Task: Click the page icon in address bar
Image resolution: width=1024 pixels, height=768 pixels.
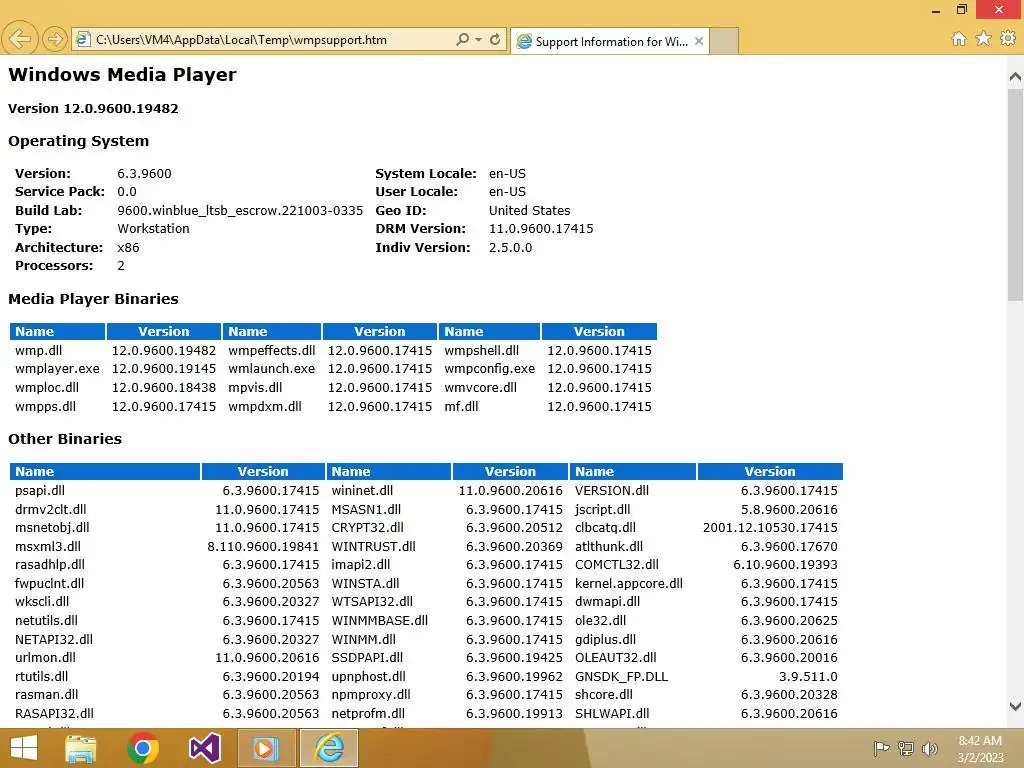Action: click(82, 39)
